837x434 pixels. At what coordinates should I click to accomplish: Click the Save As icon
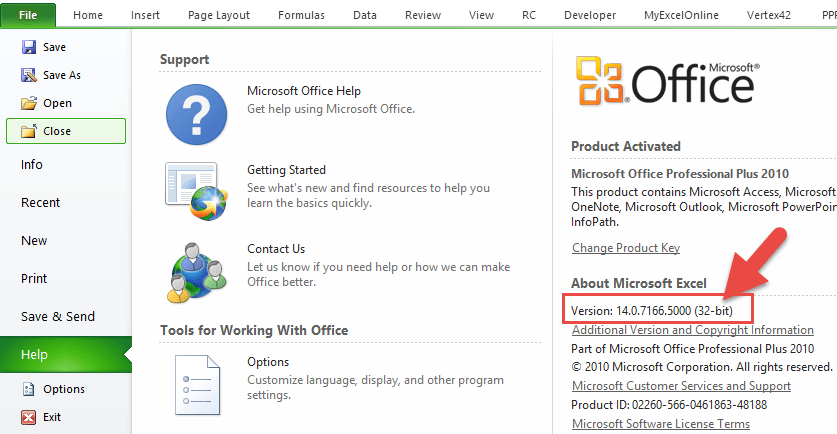(29, 75)
